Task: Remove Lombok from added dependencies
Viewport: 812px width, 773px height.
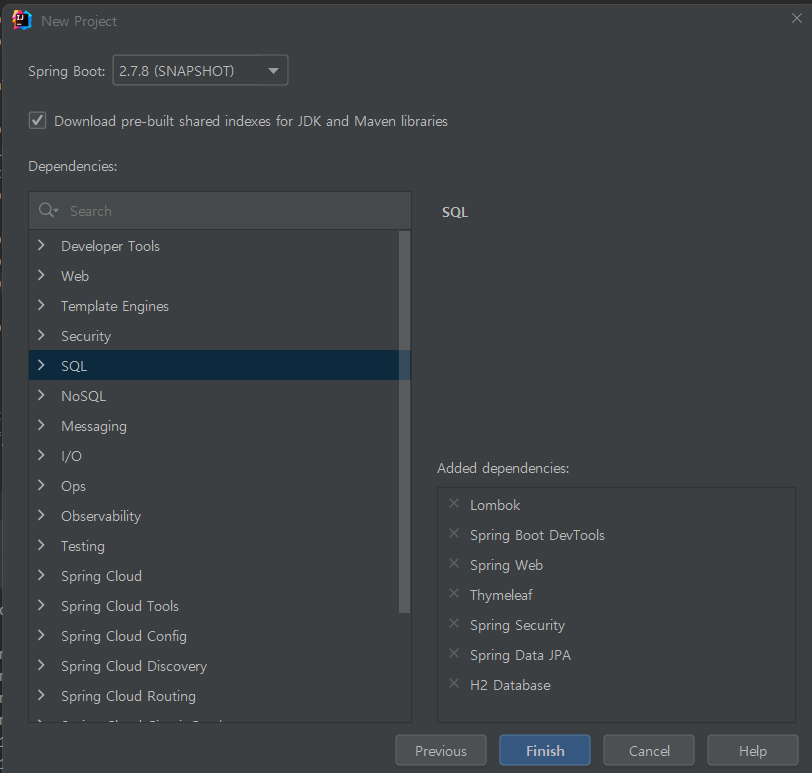Action: point(454,504)
